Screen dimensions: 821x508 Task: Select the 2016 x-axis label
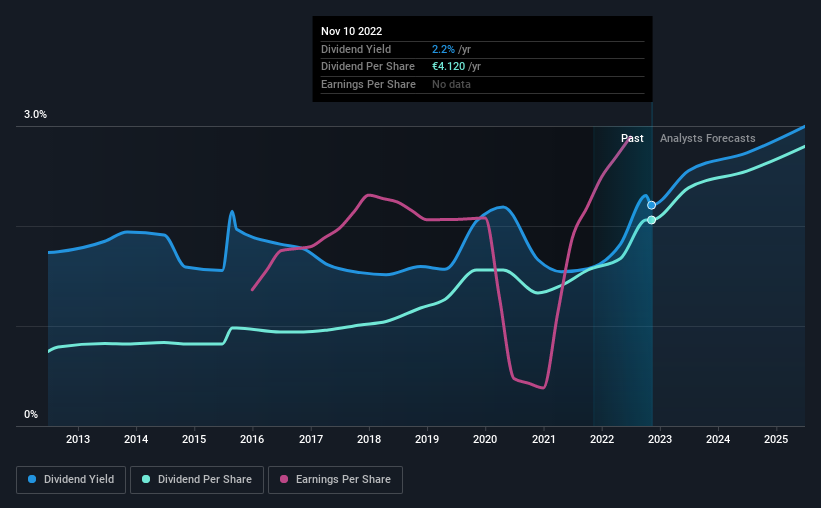252,439
